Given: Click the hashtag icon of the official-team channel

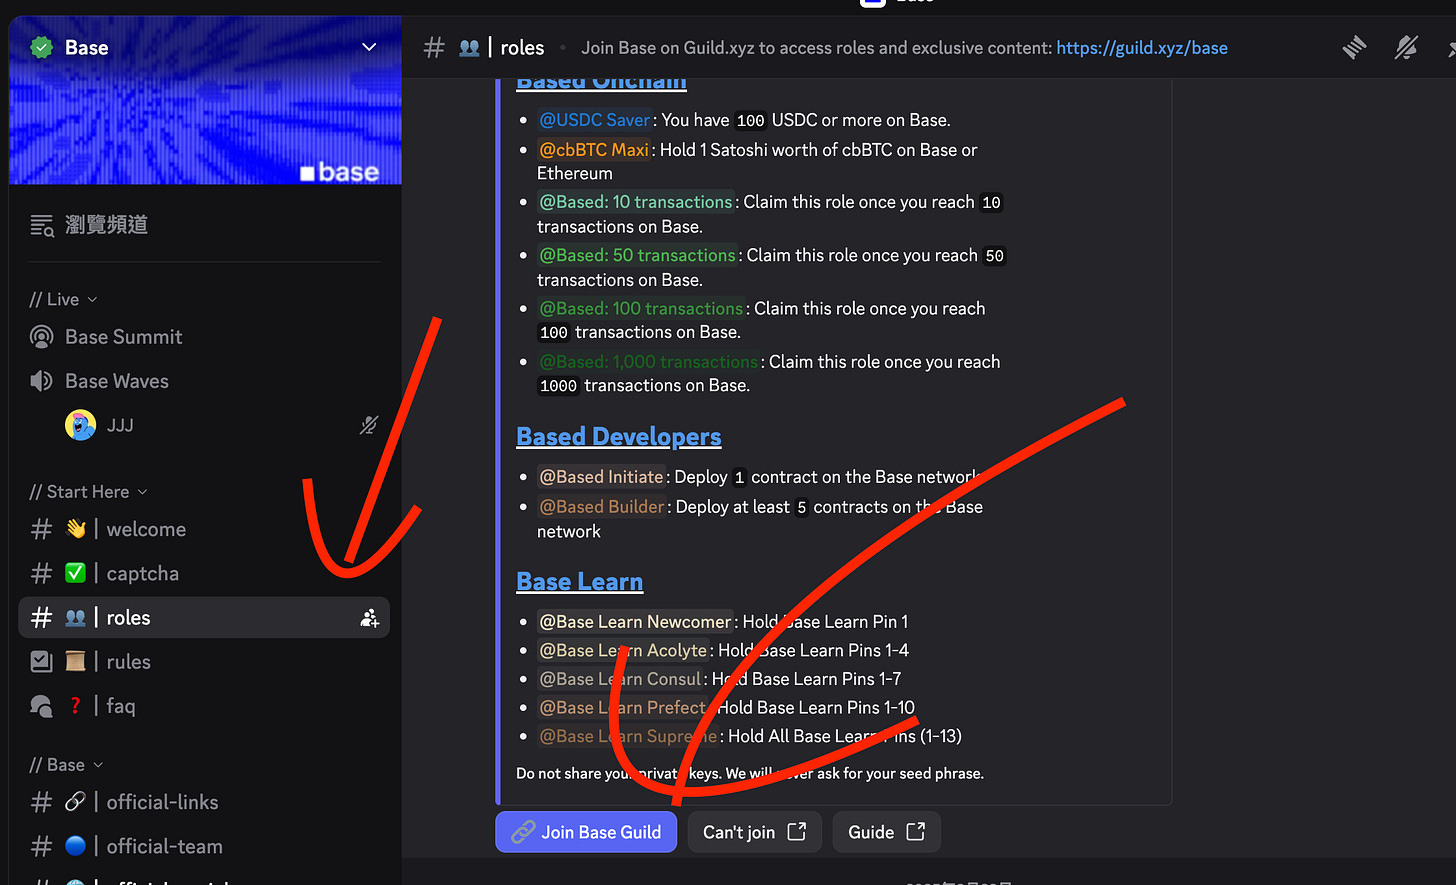Looking at the screenshot, I should pyautogui.click(x=41, y=846).
